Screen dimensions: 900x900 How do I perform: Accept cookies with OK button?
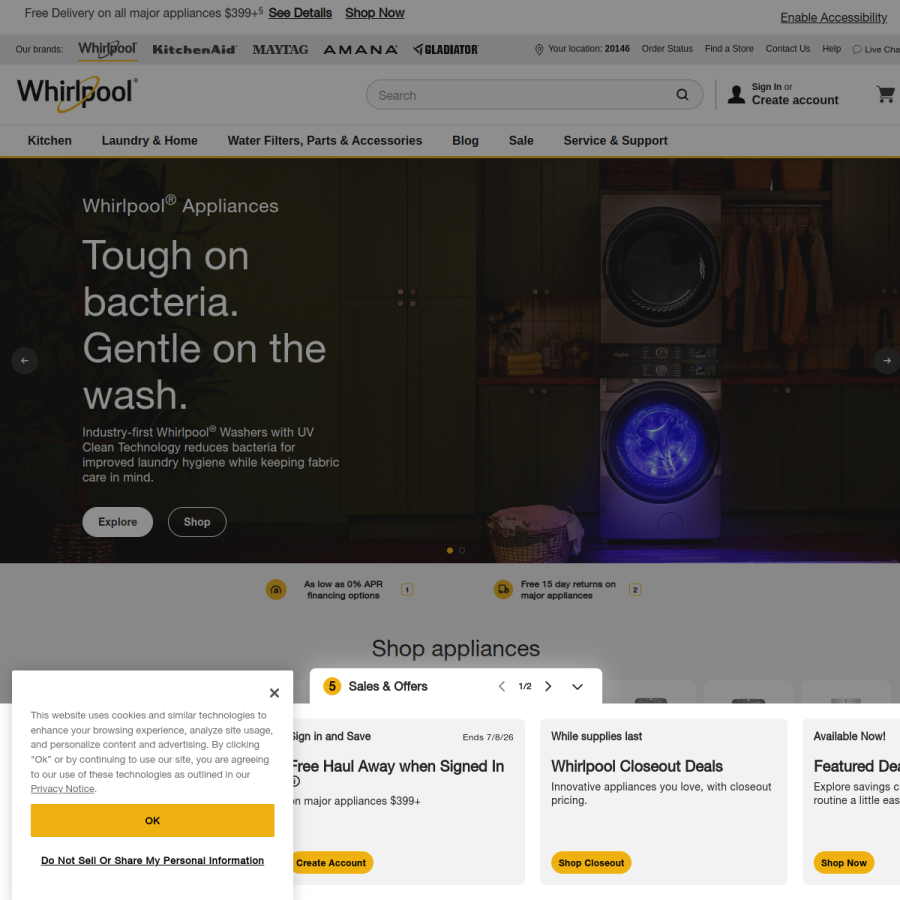coord(153,820)
